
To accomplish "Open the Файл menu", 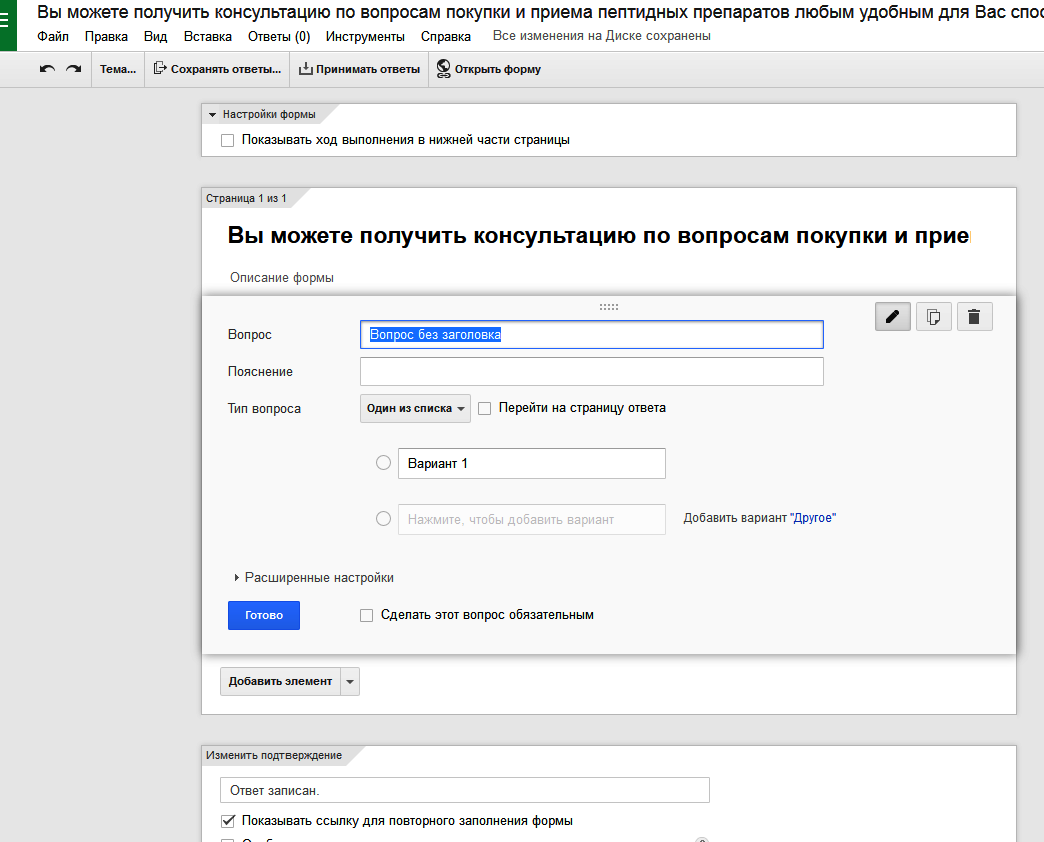I will click(x=53, y=37).
